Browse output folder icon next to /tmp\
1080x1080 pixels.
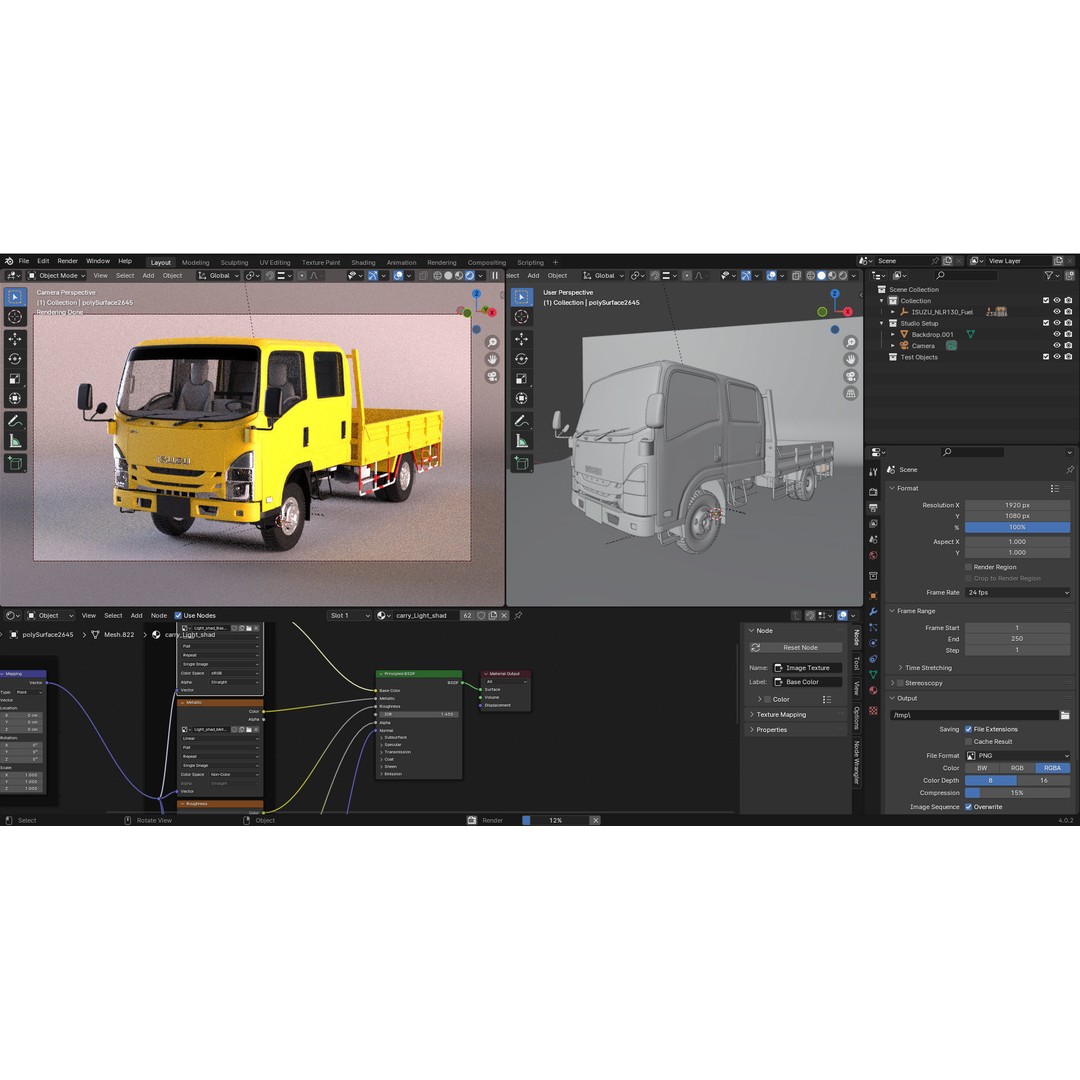tap(1065, 716)
